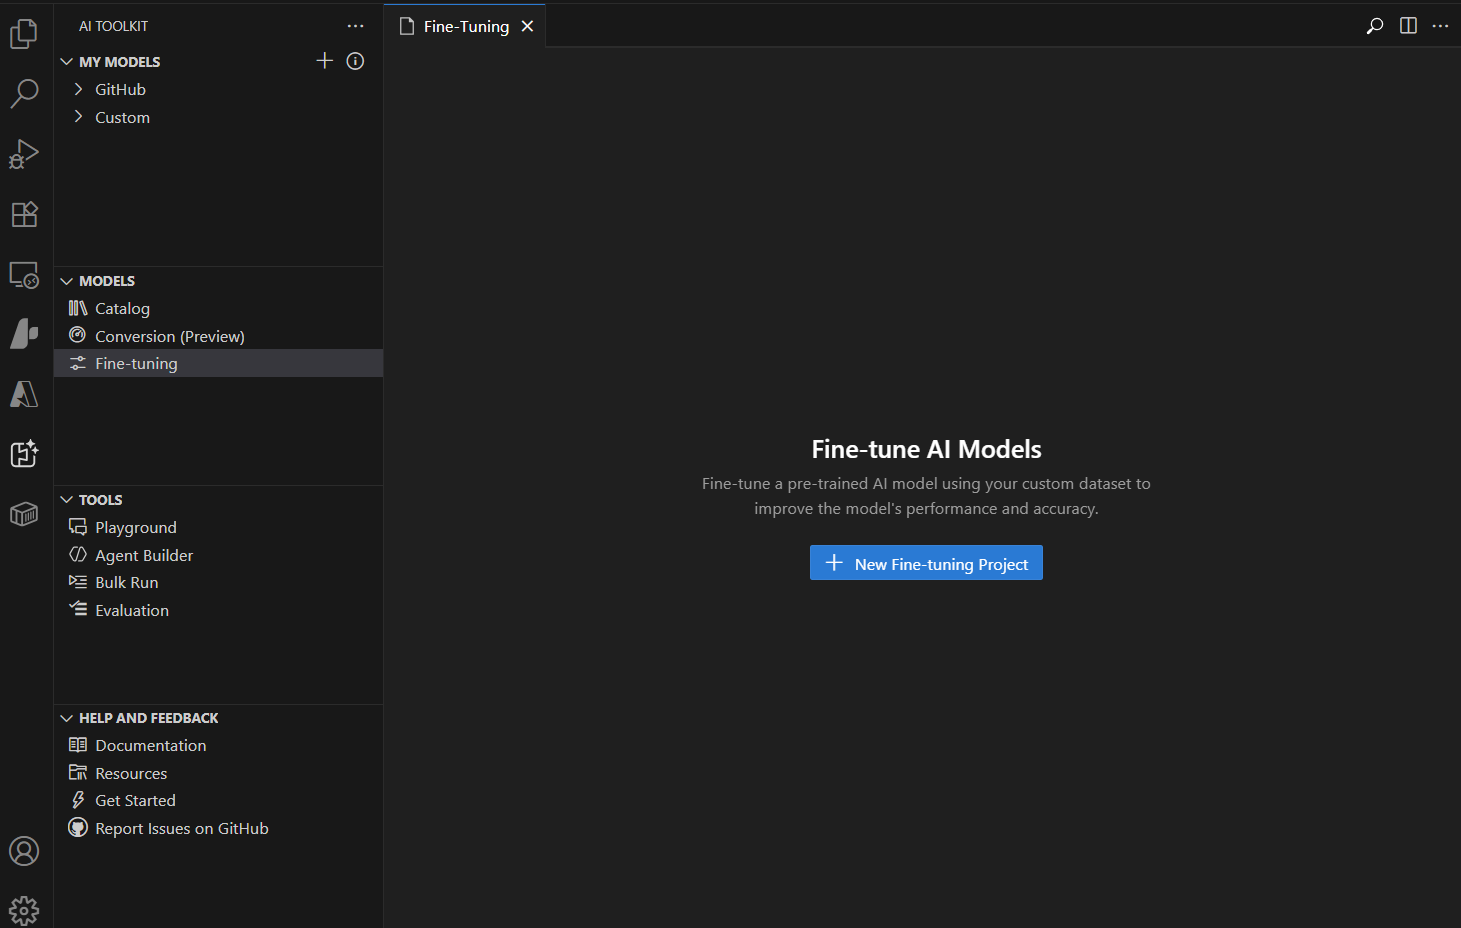This screenshot has height=928, width=1461.
Task: Open the AI Toolkit Documentation
Action: click(150, 745)
